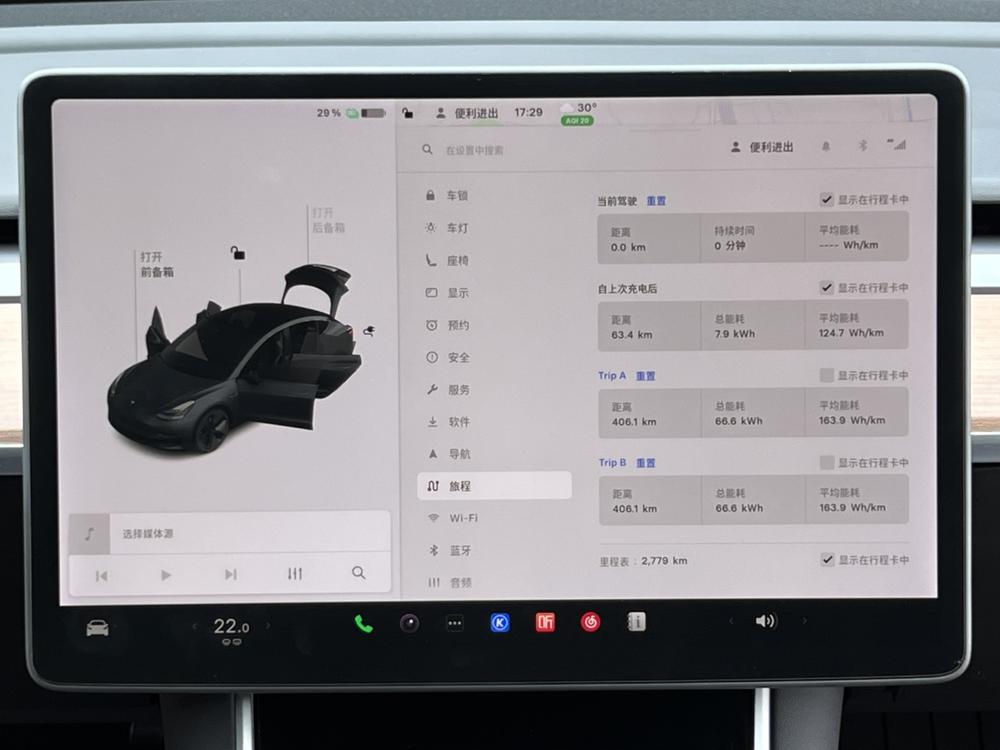Open the more apps (three dots) launcher
This screenshot has width=1000, height=750.
pyautogui.click(x=455, y=623)
